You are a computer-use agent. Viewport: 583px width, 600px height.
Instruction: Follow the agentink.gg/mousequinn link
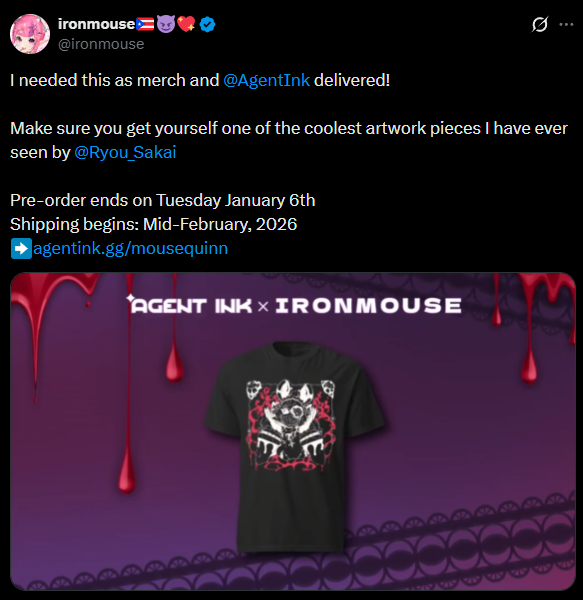pyautogui.click(x=130, y=248)
